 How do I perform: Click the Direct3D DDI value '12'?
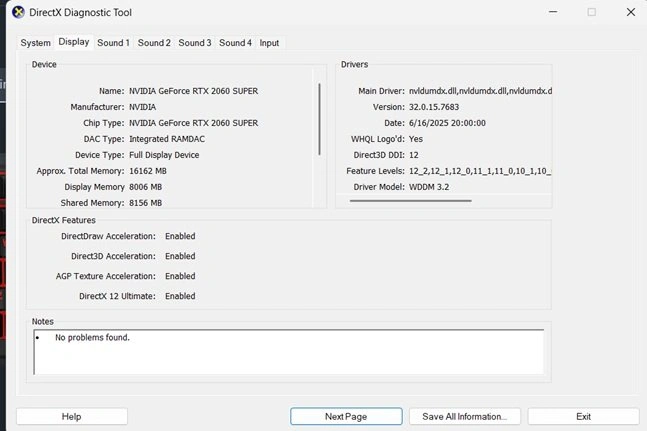click(x=413, y=155)
